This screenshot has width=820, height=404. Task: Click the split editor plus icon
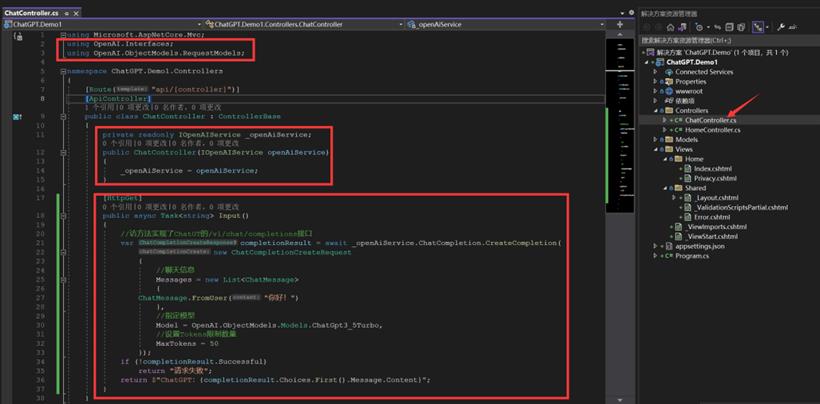620,24
